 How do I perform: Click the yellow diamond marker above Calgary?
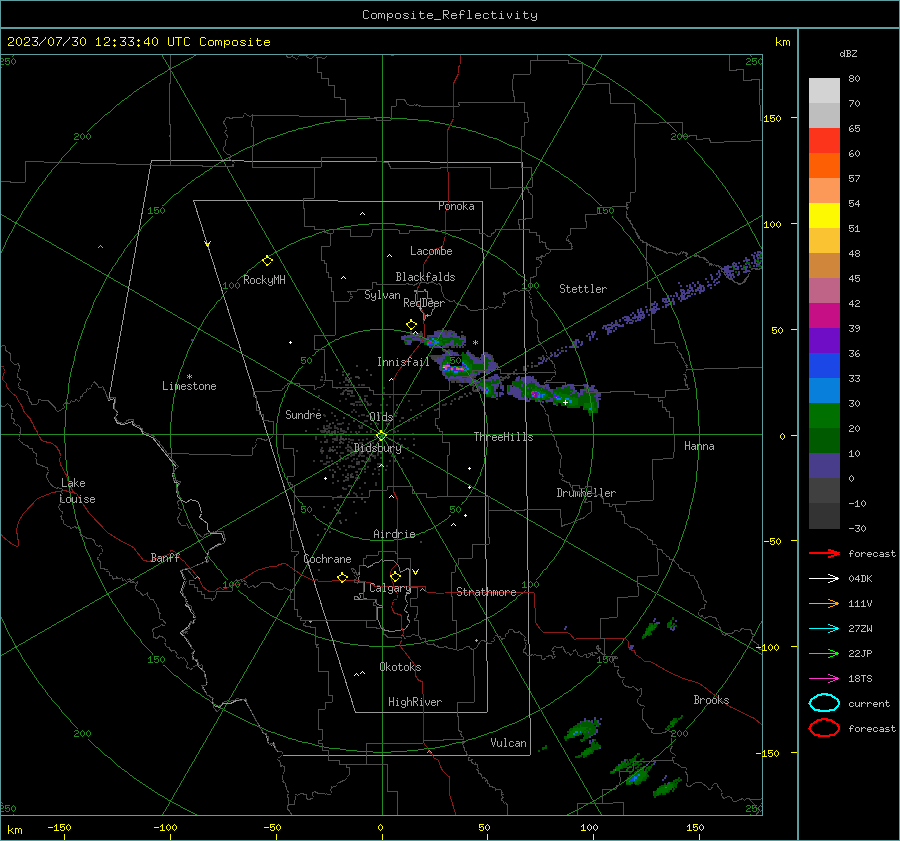pyautogui.click(x=395, y=576)
